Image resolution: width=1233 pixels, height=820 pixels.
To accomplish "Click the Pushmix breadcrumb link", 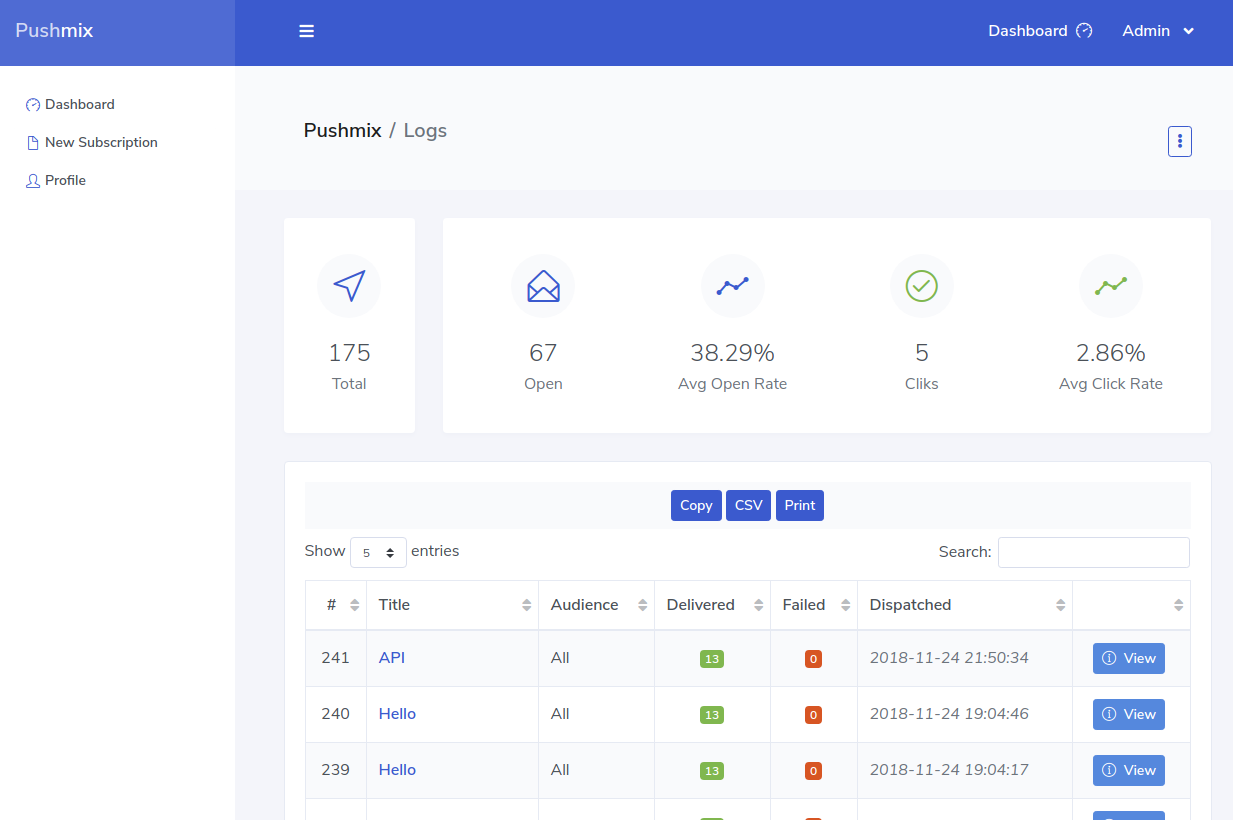I will (x=343, y=130).
